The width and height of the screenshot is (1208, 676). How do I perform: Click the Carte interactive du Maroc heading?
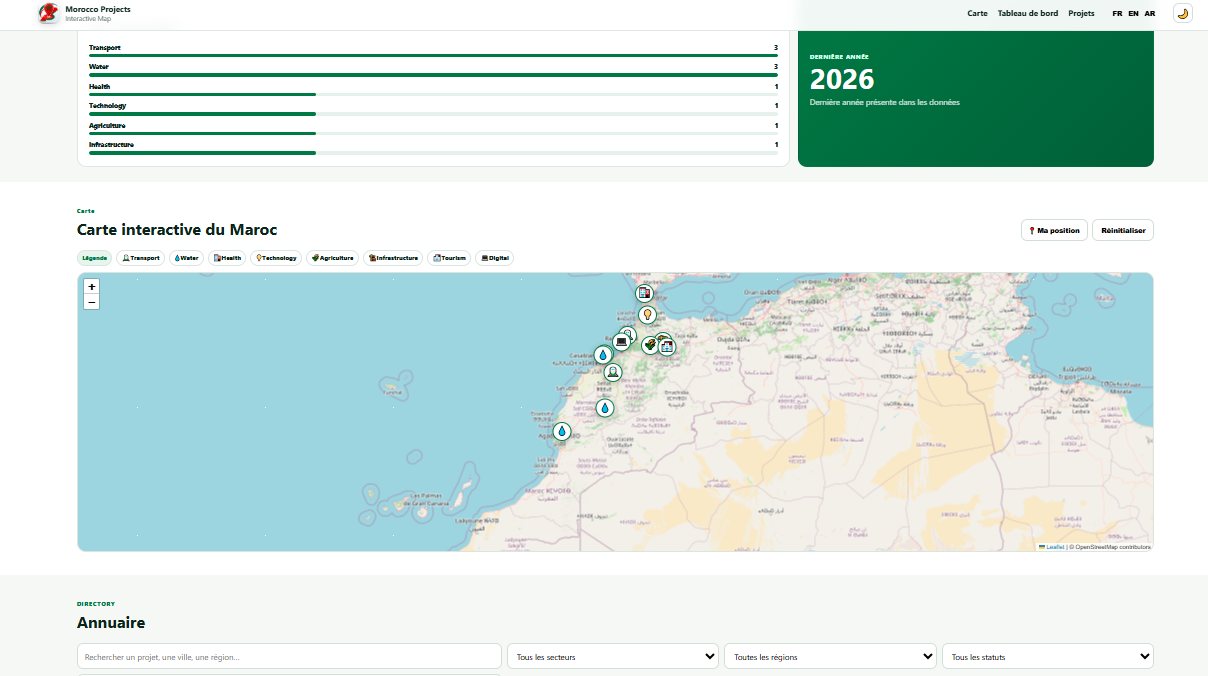(177, 230)
